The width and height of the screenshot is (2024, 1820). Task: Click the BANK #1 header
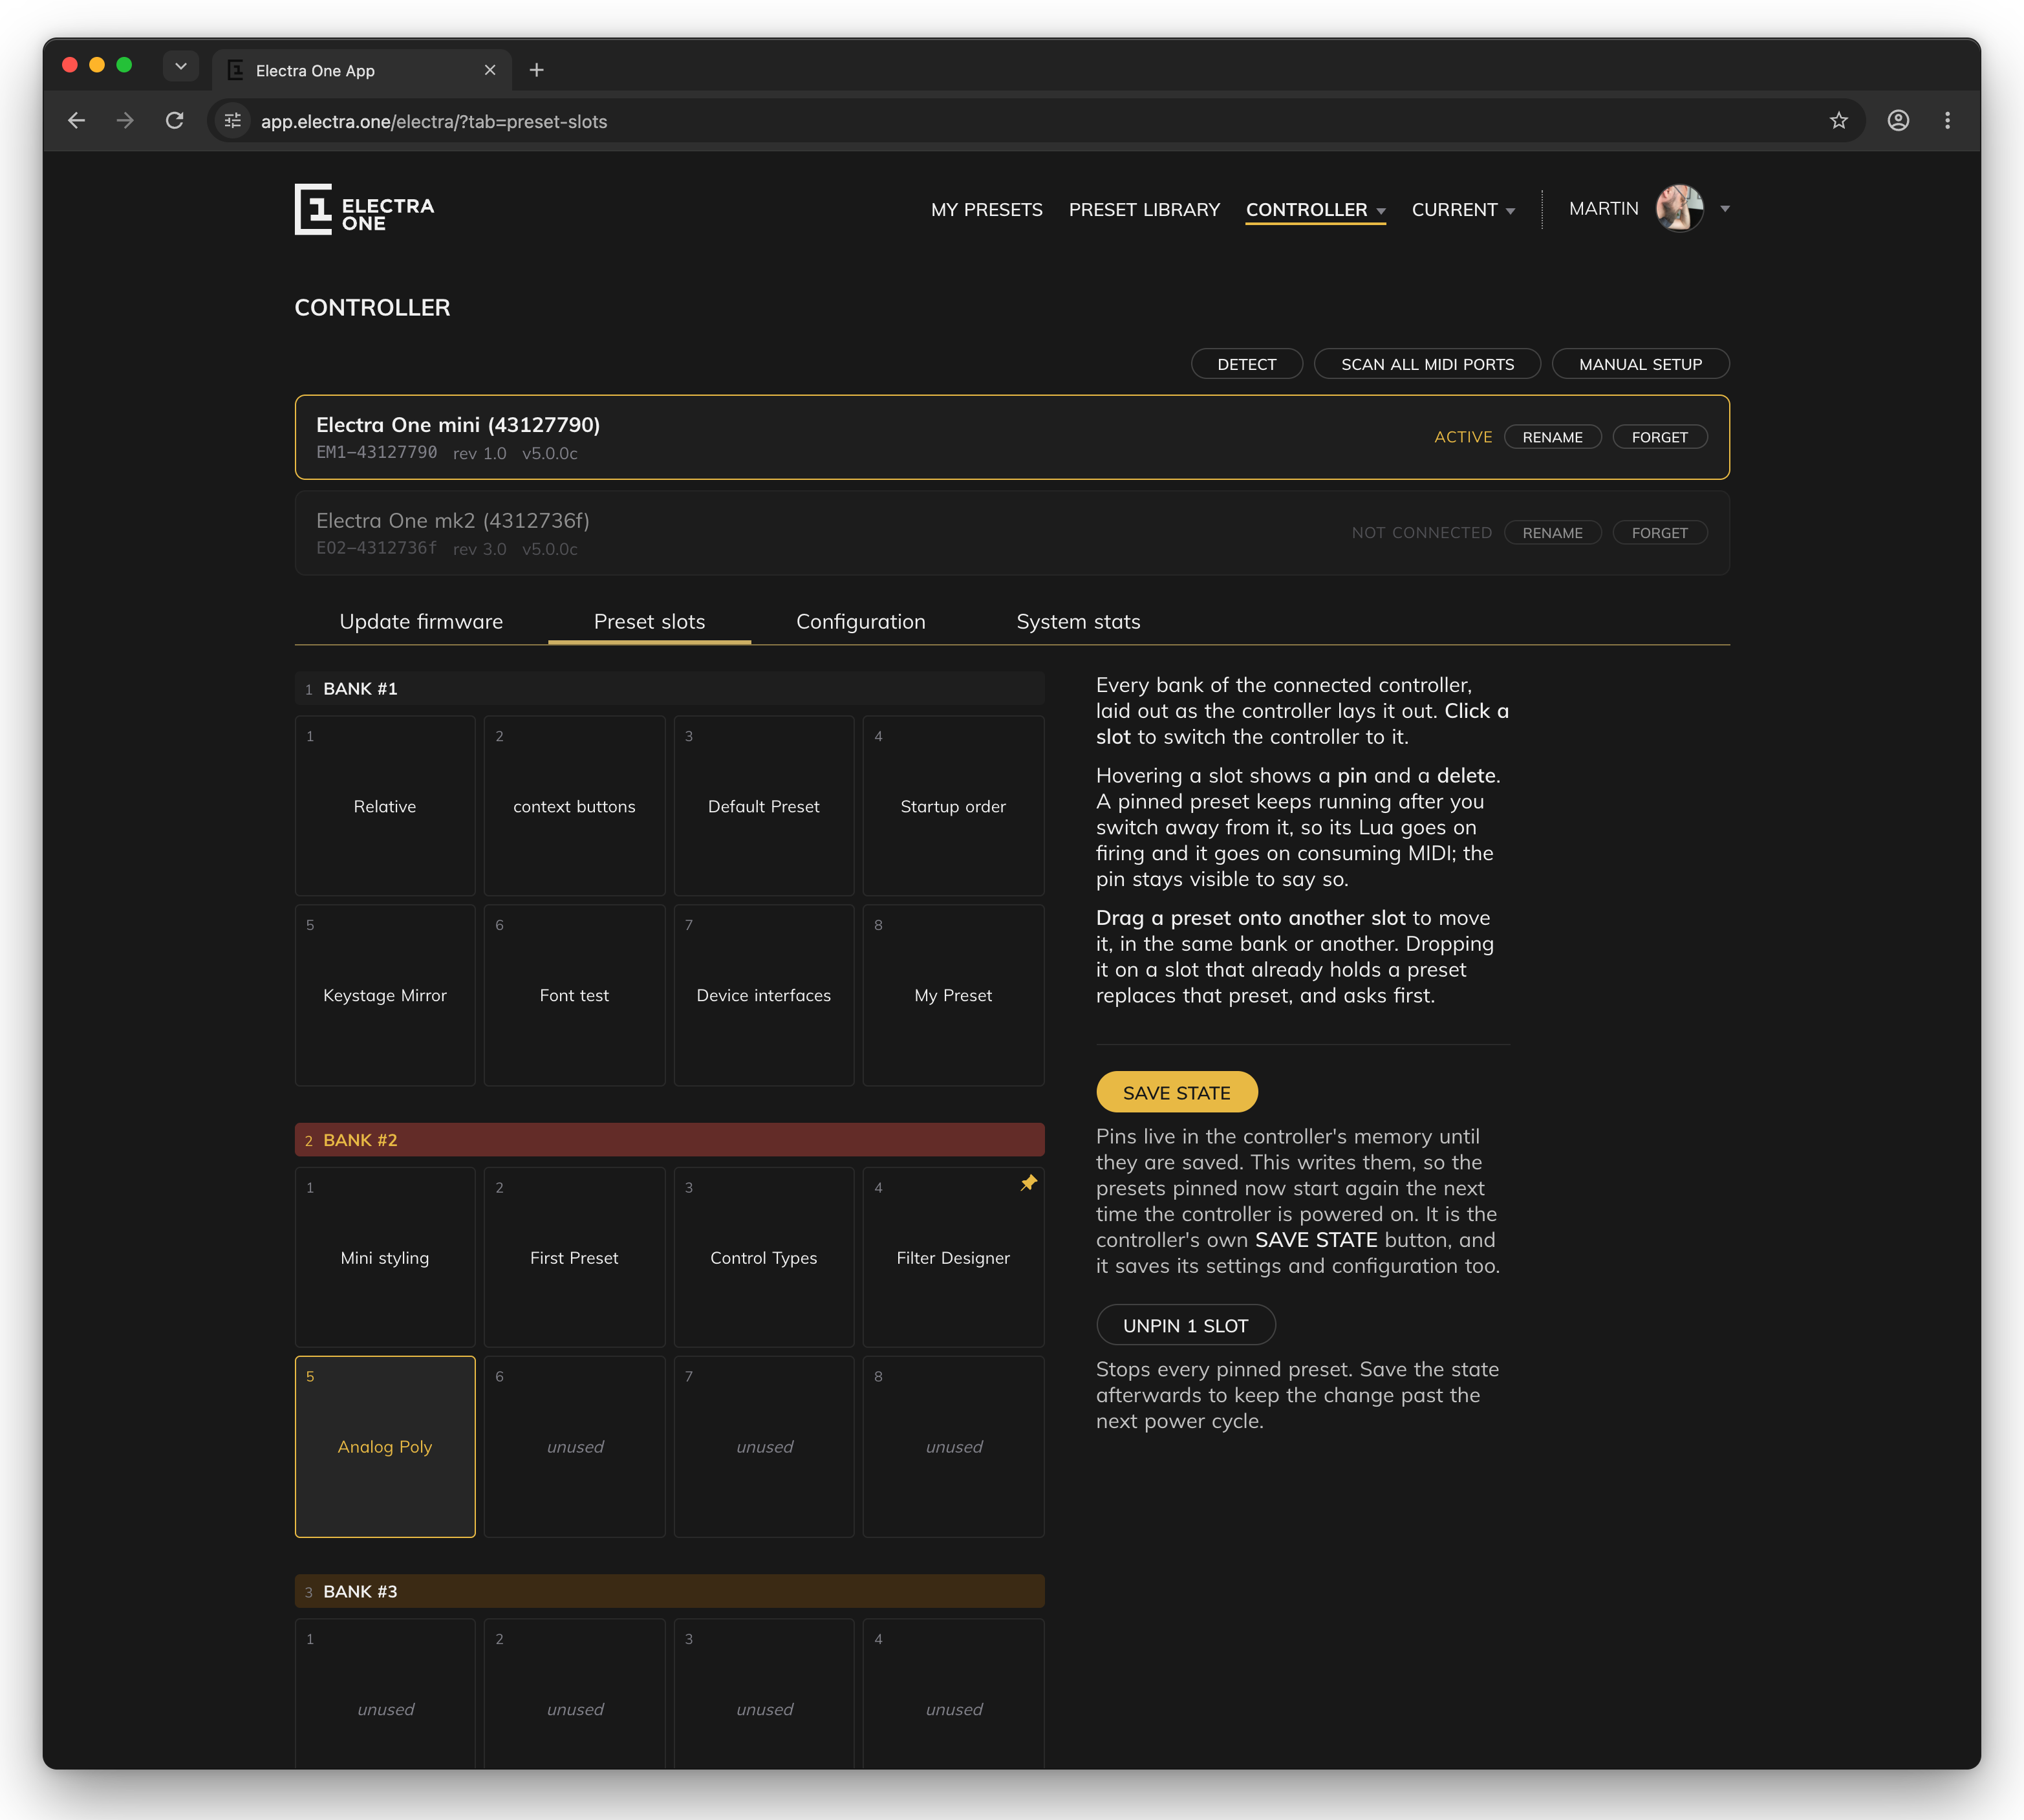[x=669, y=689]
